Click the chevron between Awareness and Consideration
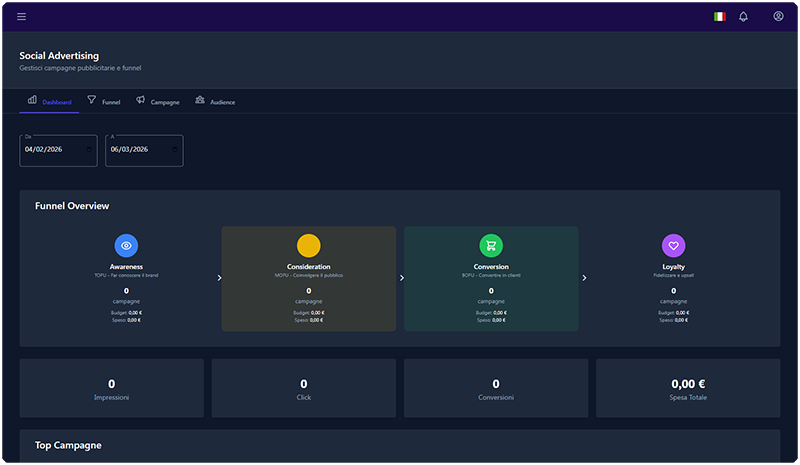The width and height of the screenshot is (800, 465). pos(219,278)
